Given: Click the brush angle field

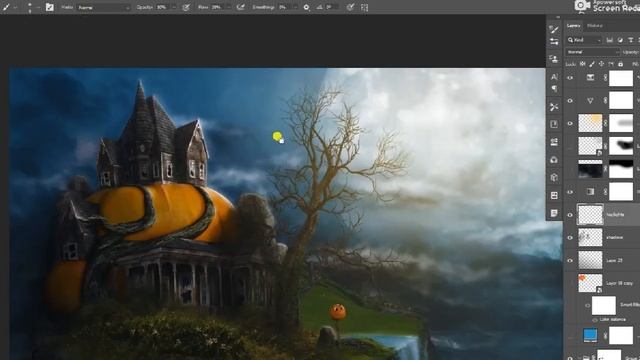Looking at the screenshot, I should tap(332, 7).
